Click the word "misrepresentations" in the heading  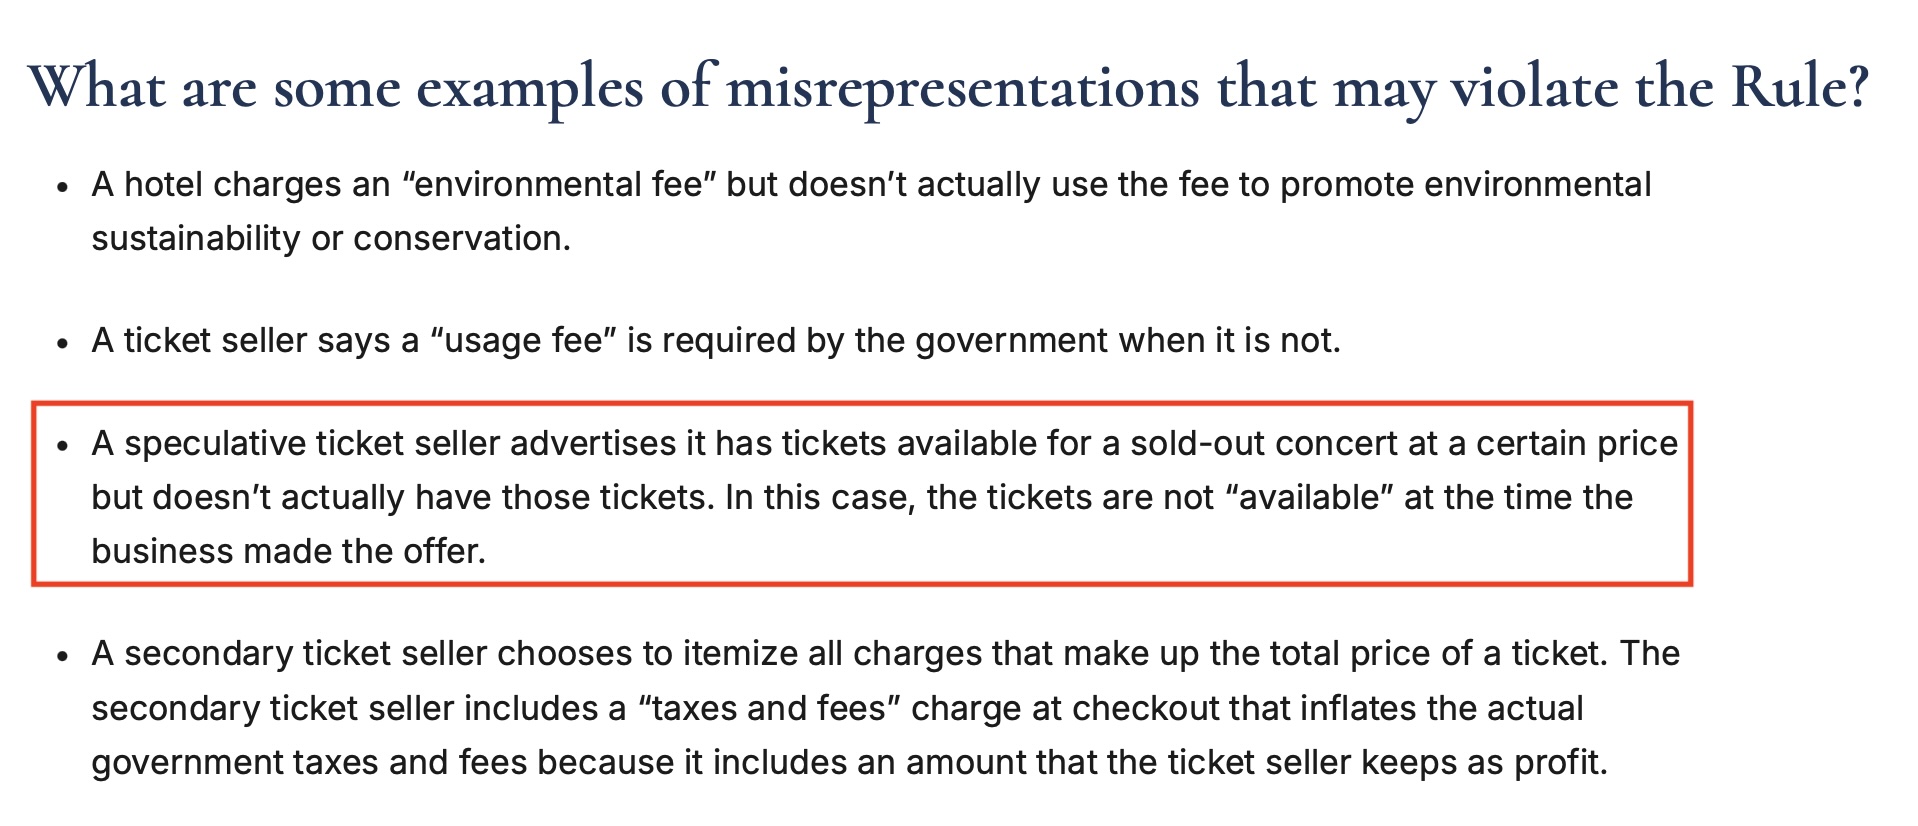click(962, 88)
